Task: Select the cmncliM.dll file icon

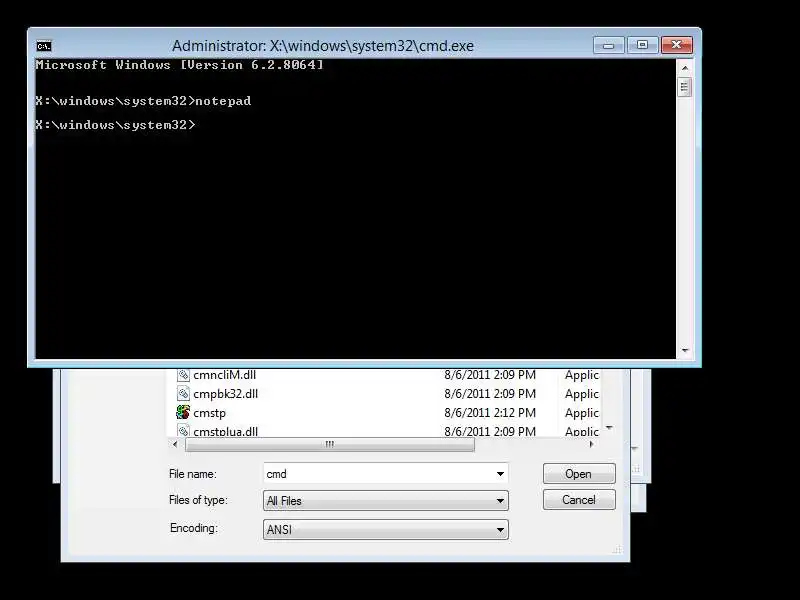Action: (183, 375)
